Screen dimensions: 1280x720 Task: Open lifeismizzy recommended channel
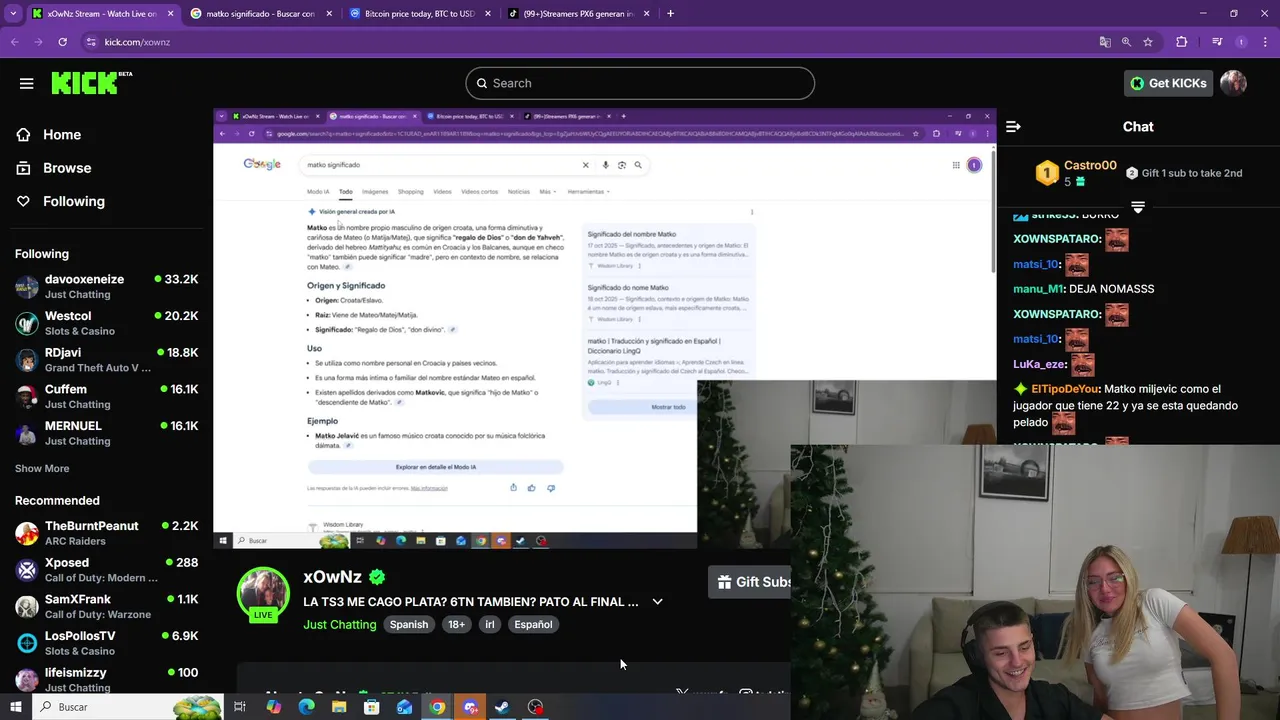click(x=106, y=679)
